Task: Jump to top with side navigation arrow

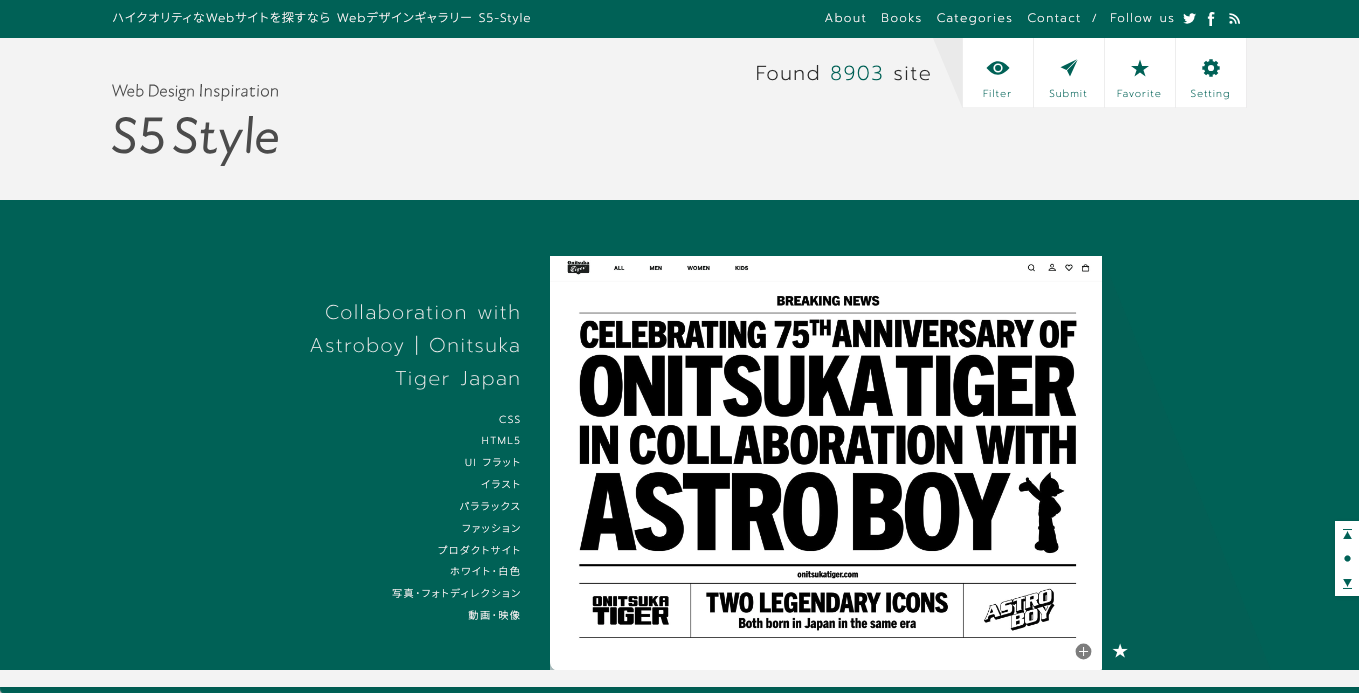Action: [x=1347, y=535]
